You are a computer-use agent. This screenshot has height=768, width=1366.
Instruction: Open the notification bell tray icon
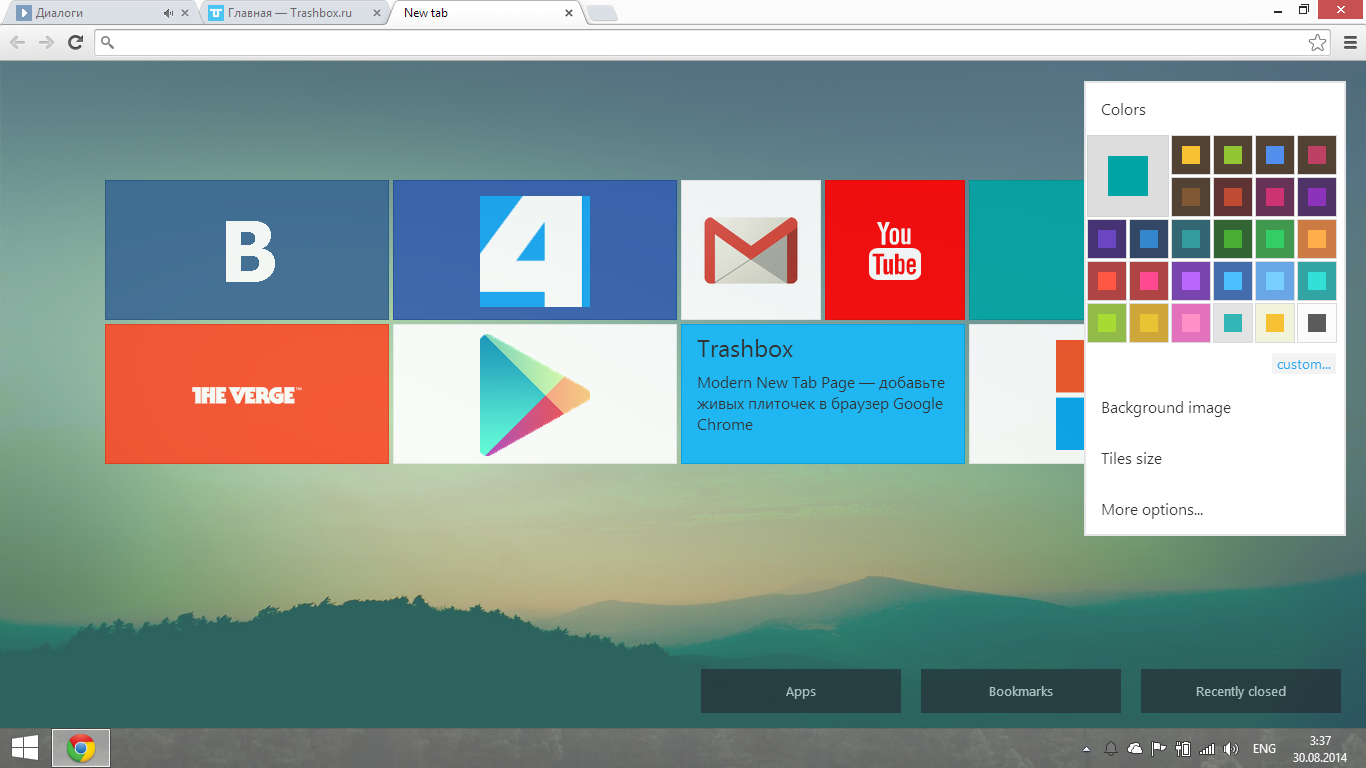(1111, 748)
